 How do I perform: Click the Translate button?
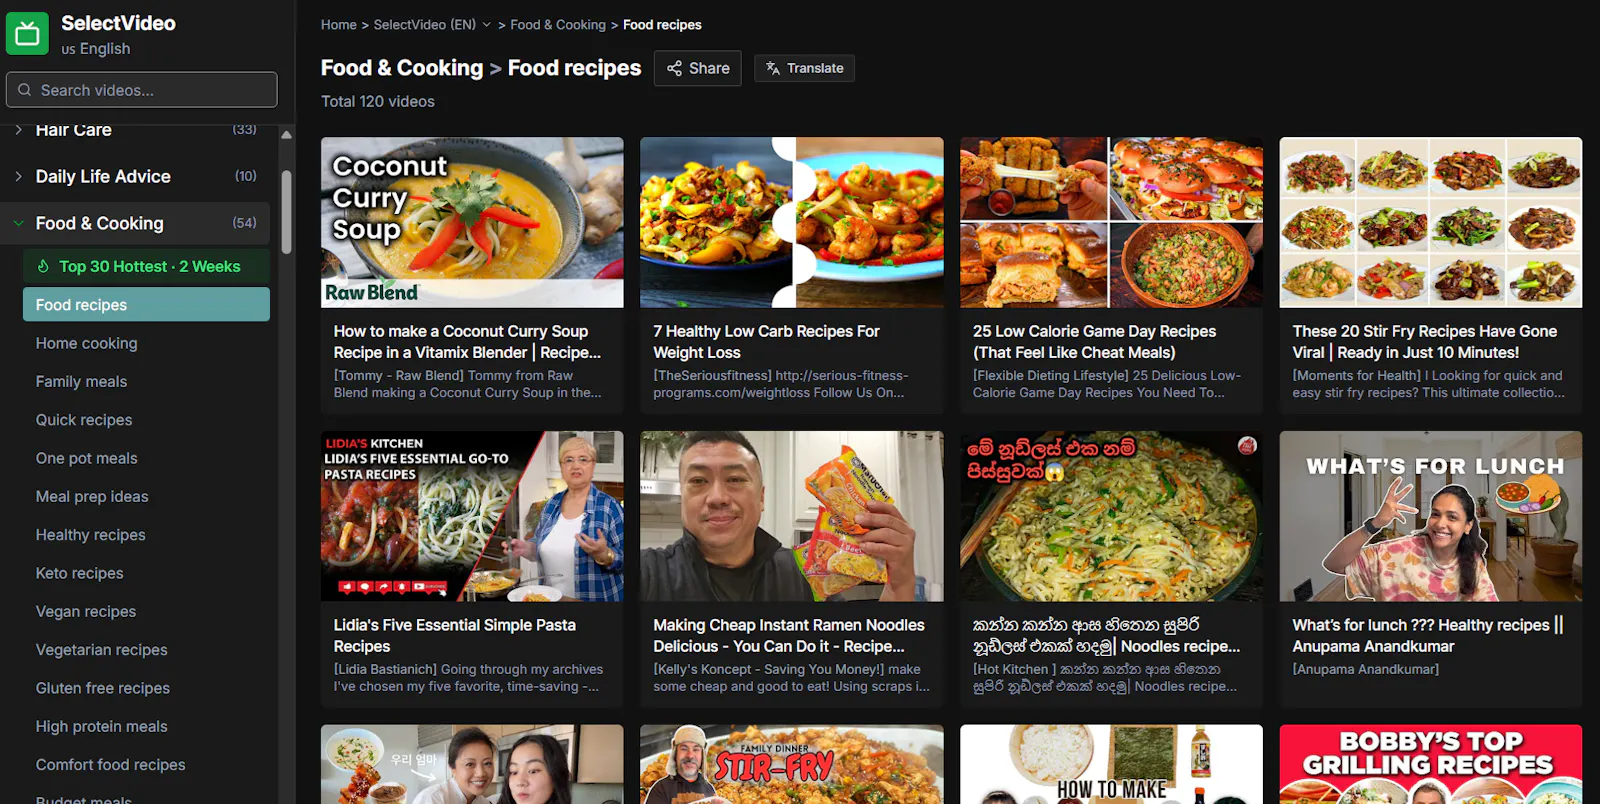pos(804,68)
